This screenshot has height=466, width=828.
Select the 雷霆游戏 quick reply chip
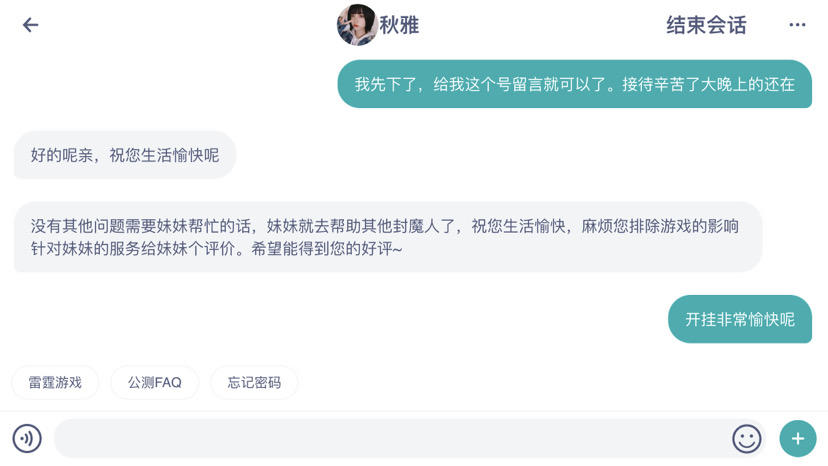tap(54, 382)
